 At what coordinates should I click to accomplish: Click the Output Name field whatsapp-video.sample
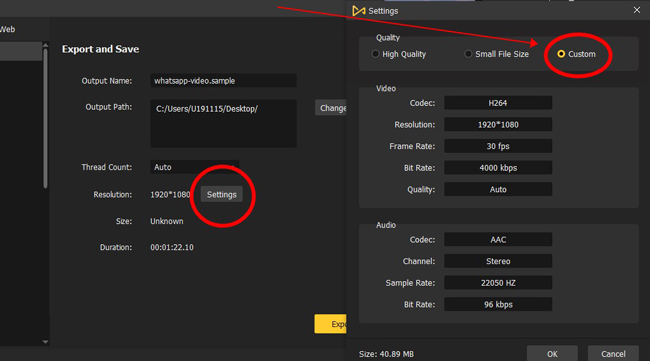point(223,80)
